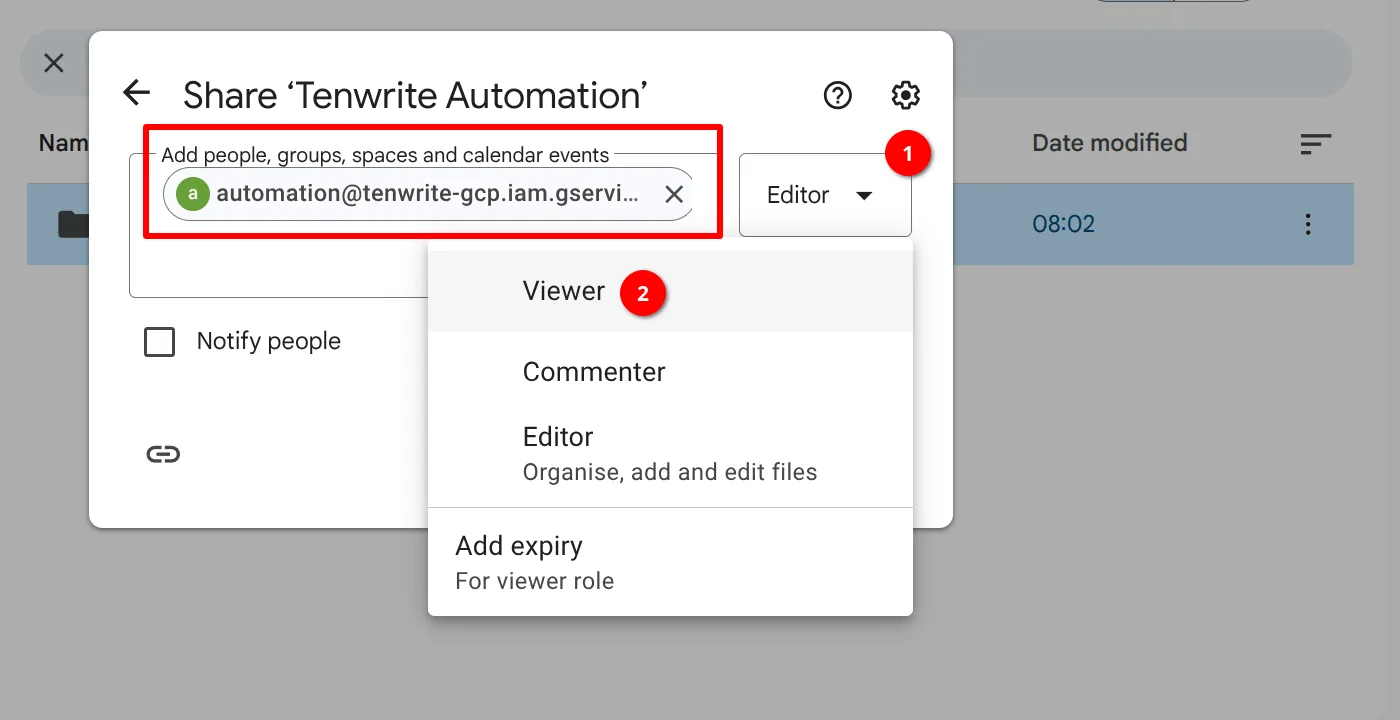Open the help question mark icon
The width and height of the screenshot is (1400, 720).
(837, 95)
